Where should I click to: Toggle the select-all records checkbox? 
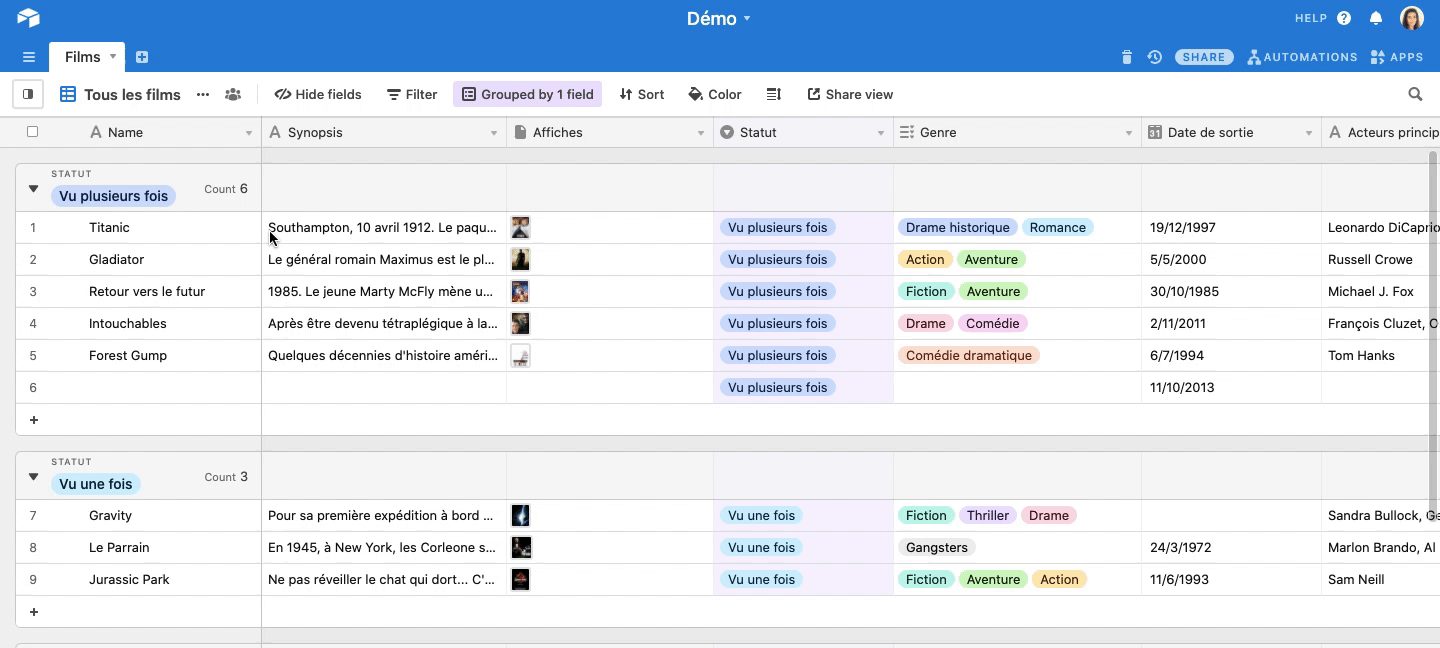point(33,132)
